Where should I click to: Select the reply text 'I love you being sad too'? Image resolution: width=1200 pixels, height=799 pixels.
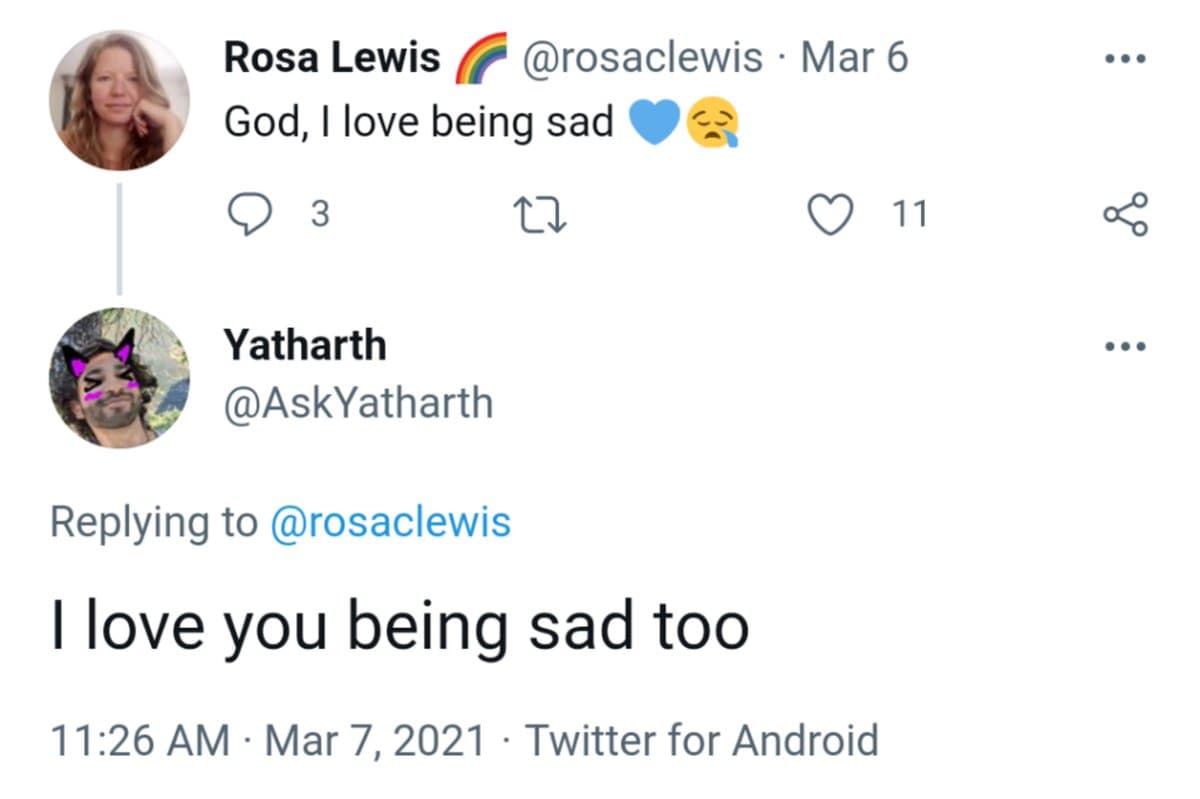point(400,627)
